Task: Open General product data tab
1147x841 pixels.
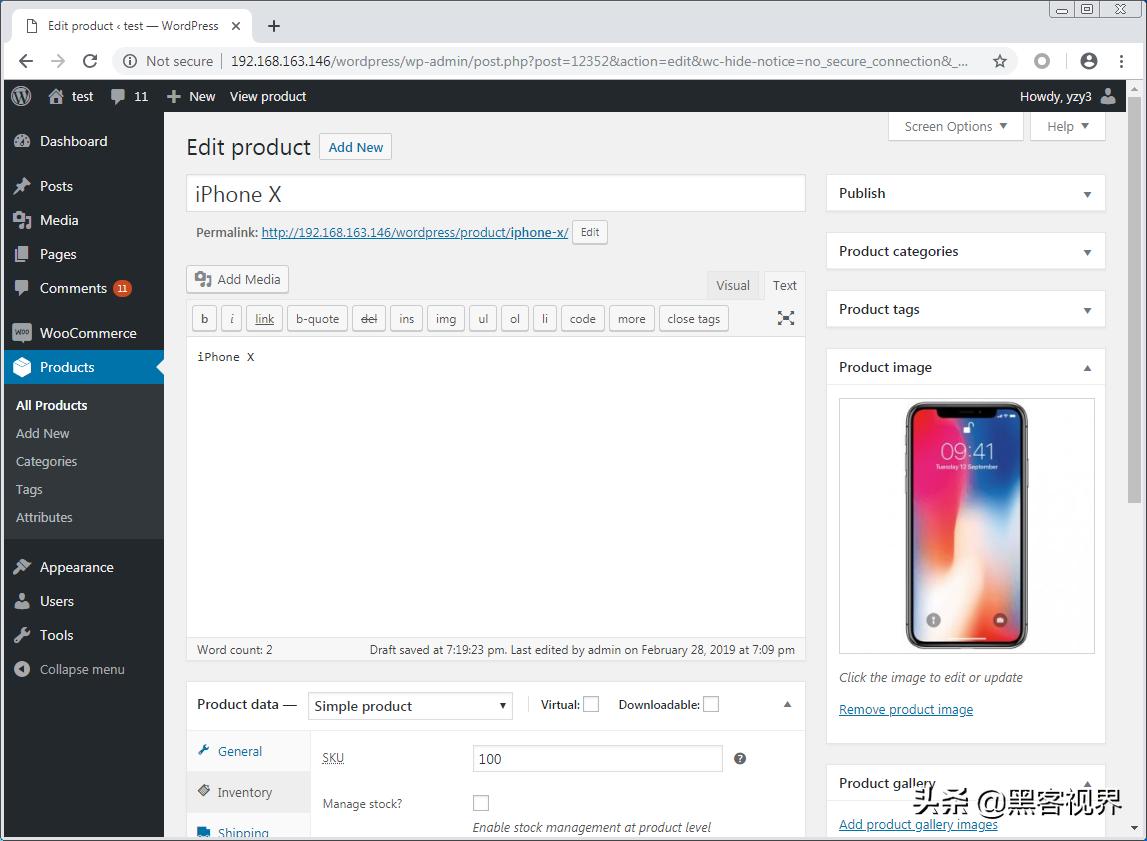Action: tap(248, 751)
